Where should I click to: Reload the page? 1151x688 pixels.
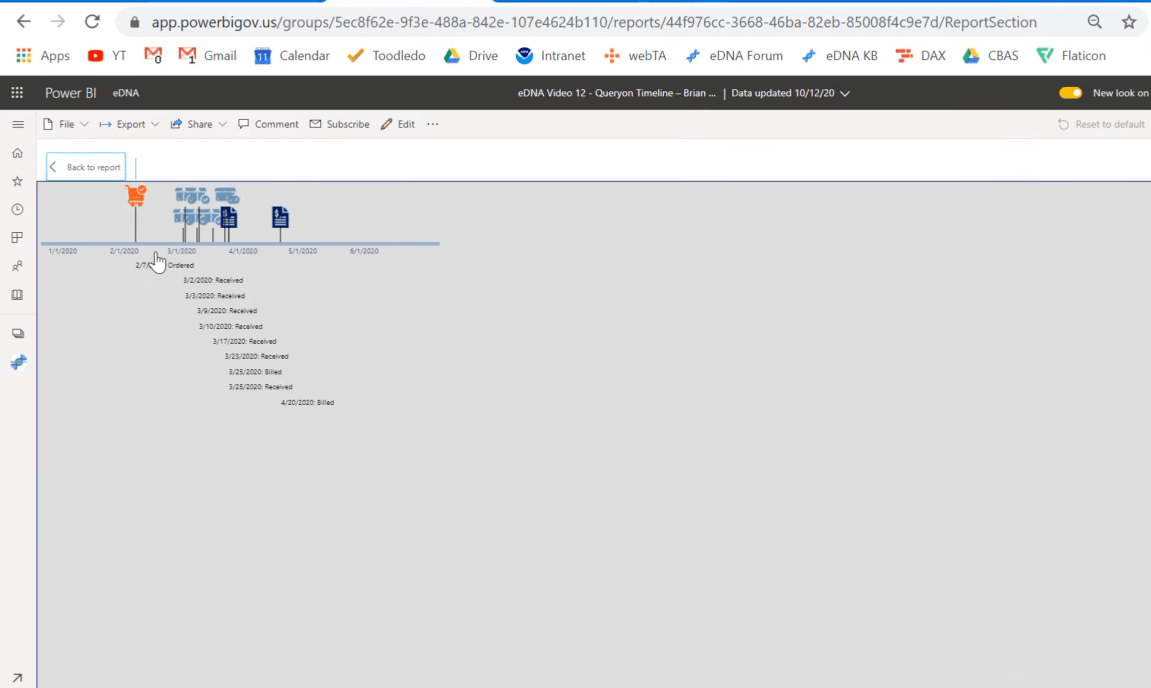[92, 22]
